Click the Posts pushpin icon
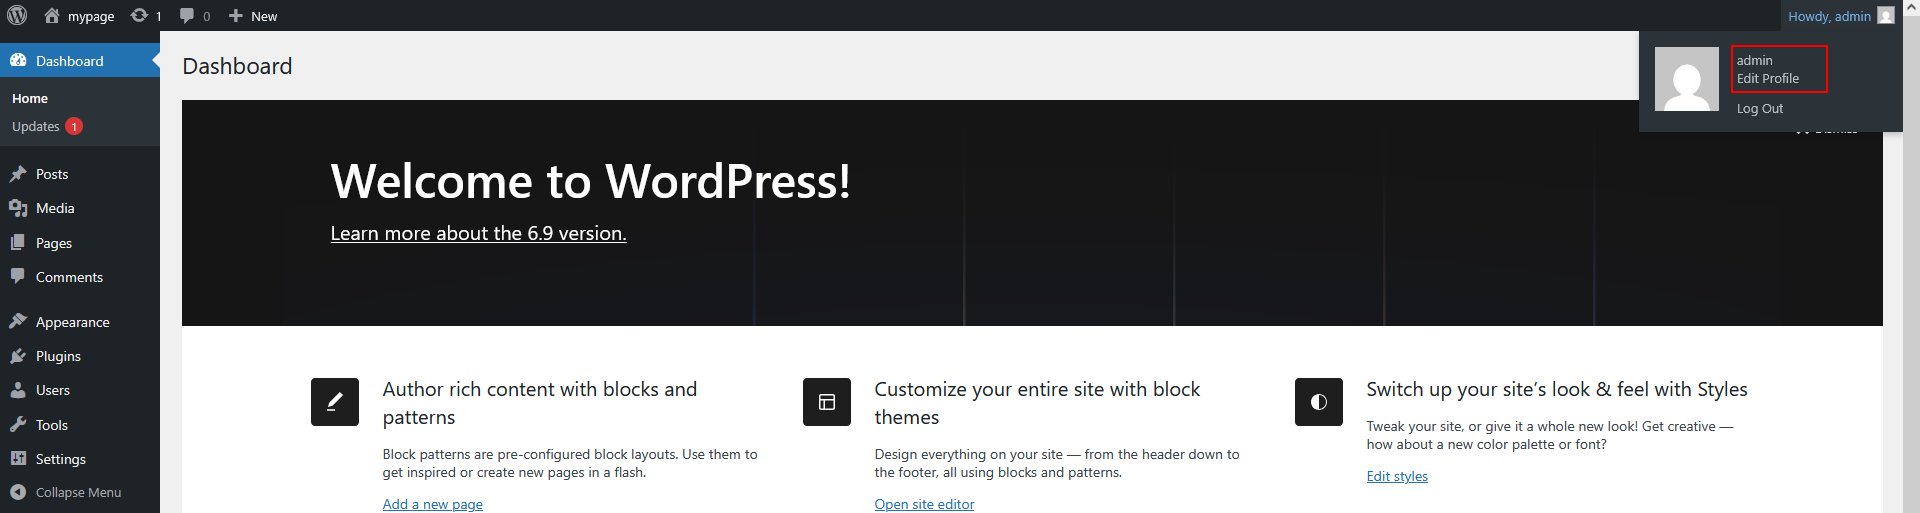Viewport: 1920px width, 513px height. tap(18, 174)
